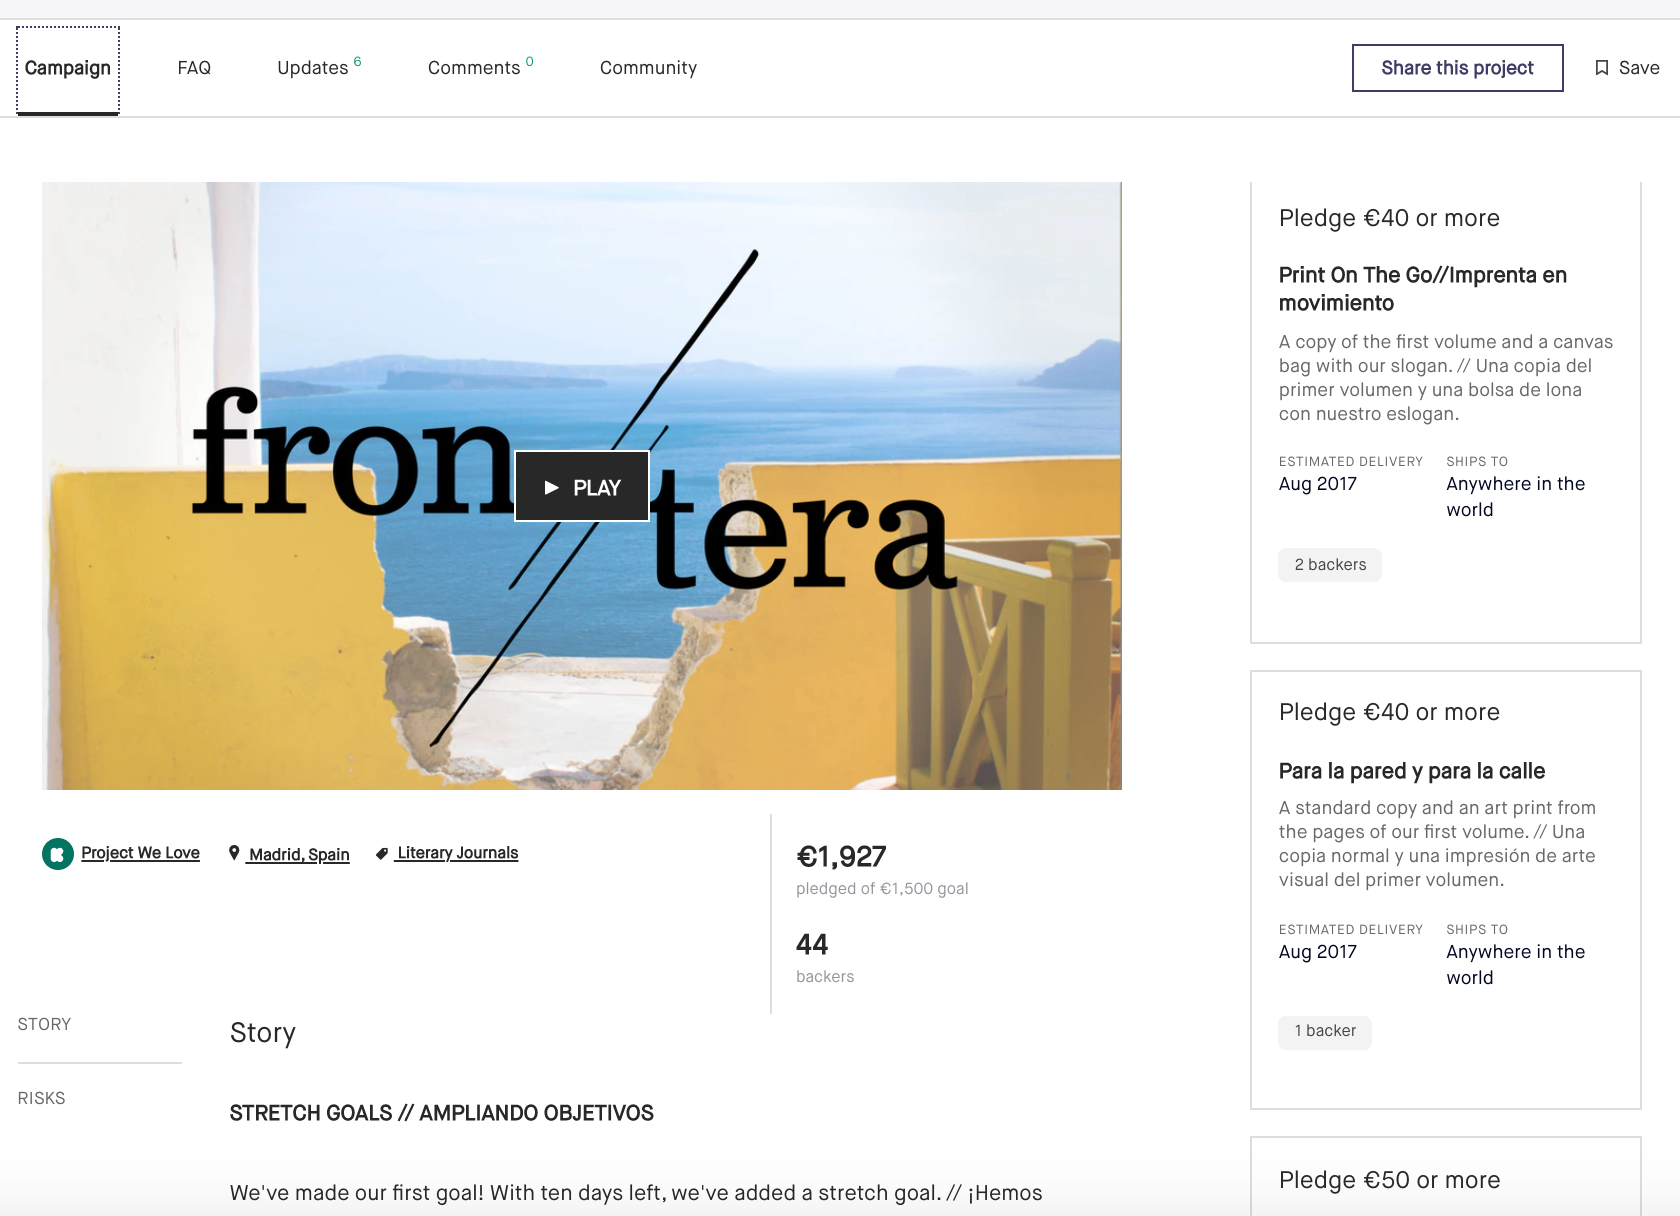This screenshot has width=1680, height=1216.
Task: Follow the Madrid, Spain location link
Action: (299, 854)
